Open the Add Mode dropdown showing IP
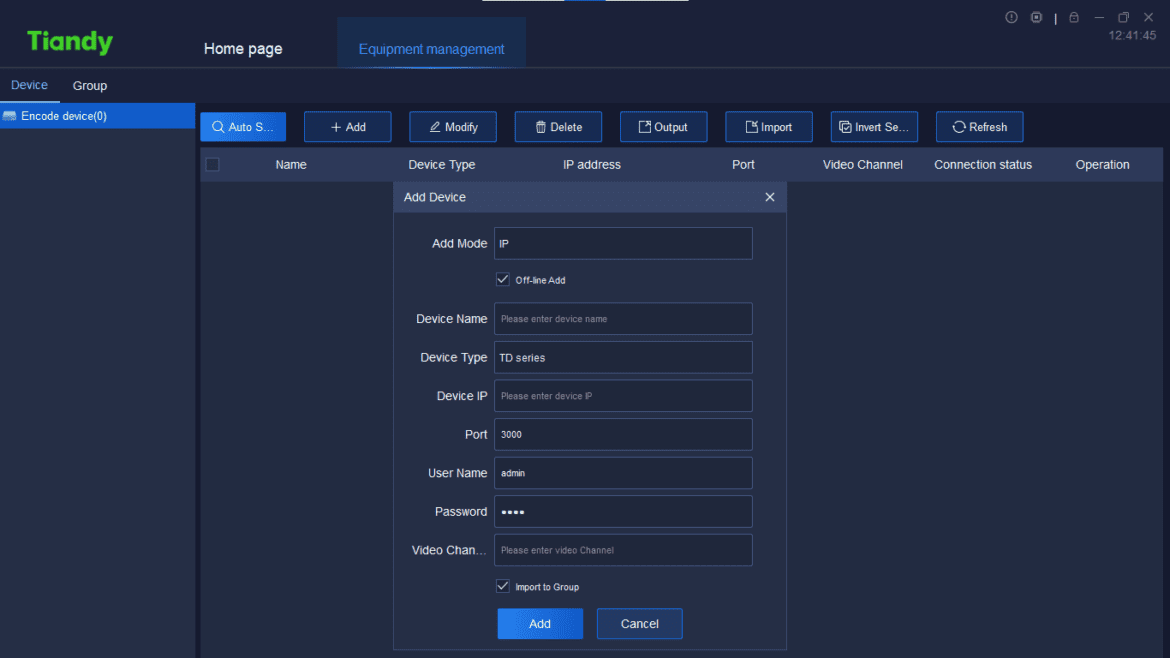Viewport: 1170px width, 658px height. [622, 243]
